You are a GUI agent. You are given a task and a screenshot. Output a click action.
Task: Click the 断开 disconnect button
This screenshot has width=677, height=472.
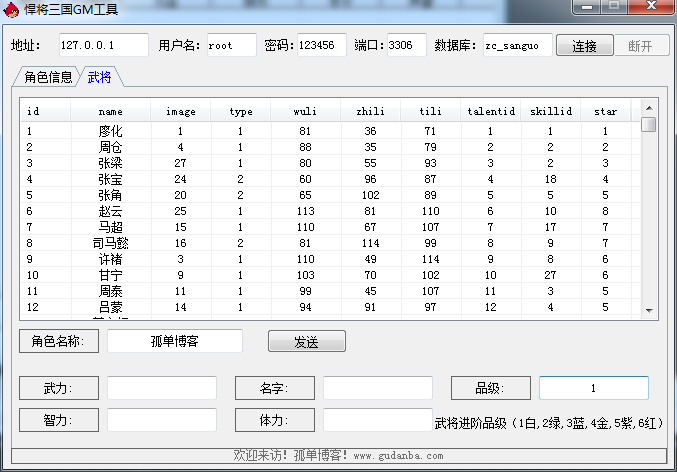tap(641, 45)
